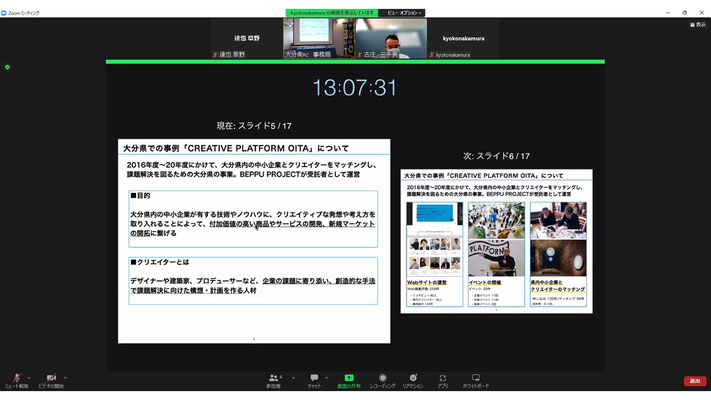Click the next slide 6 preview
The image size is (711, 400).
pyautogui.click(x=497, y=241)
